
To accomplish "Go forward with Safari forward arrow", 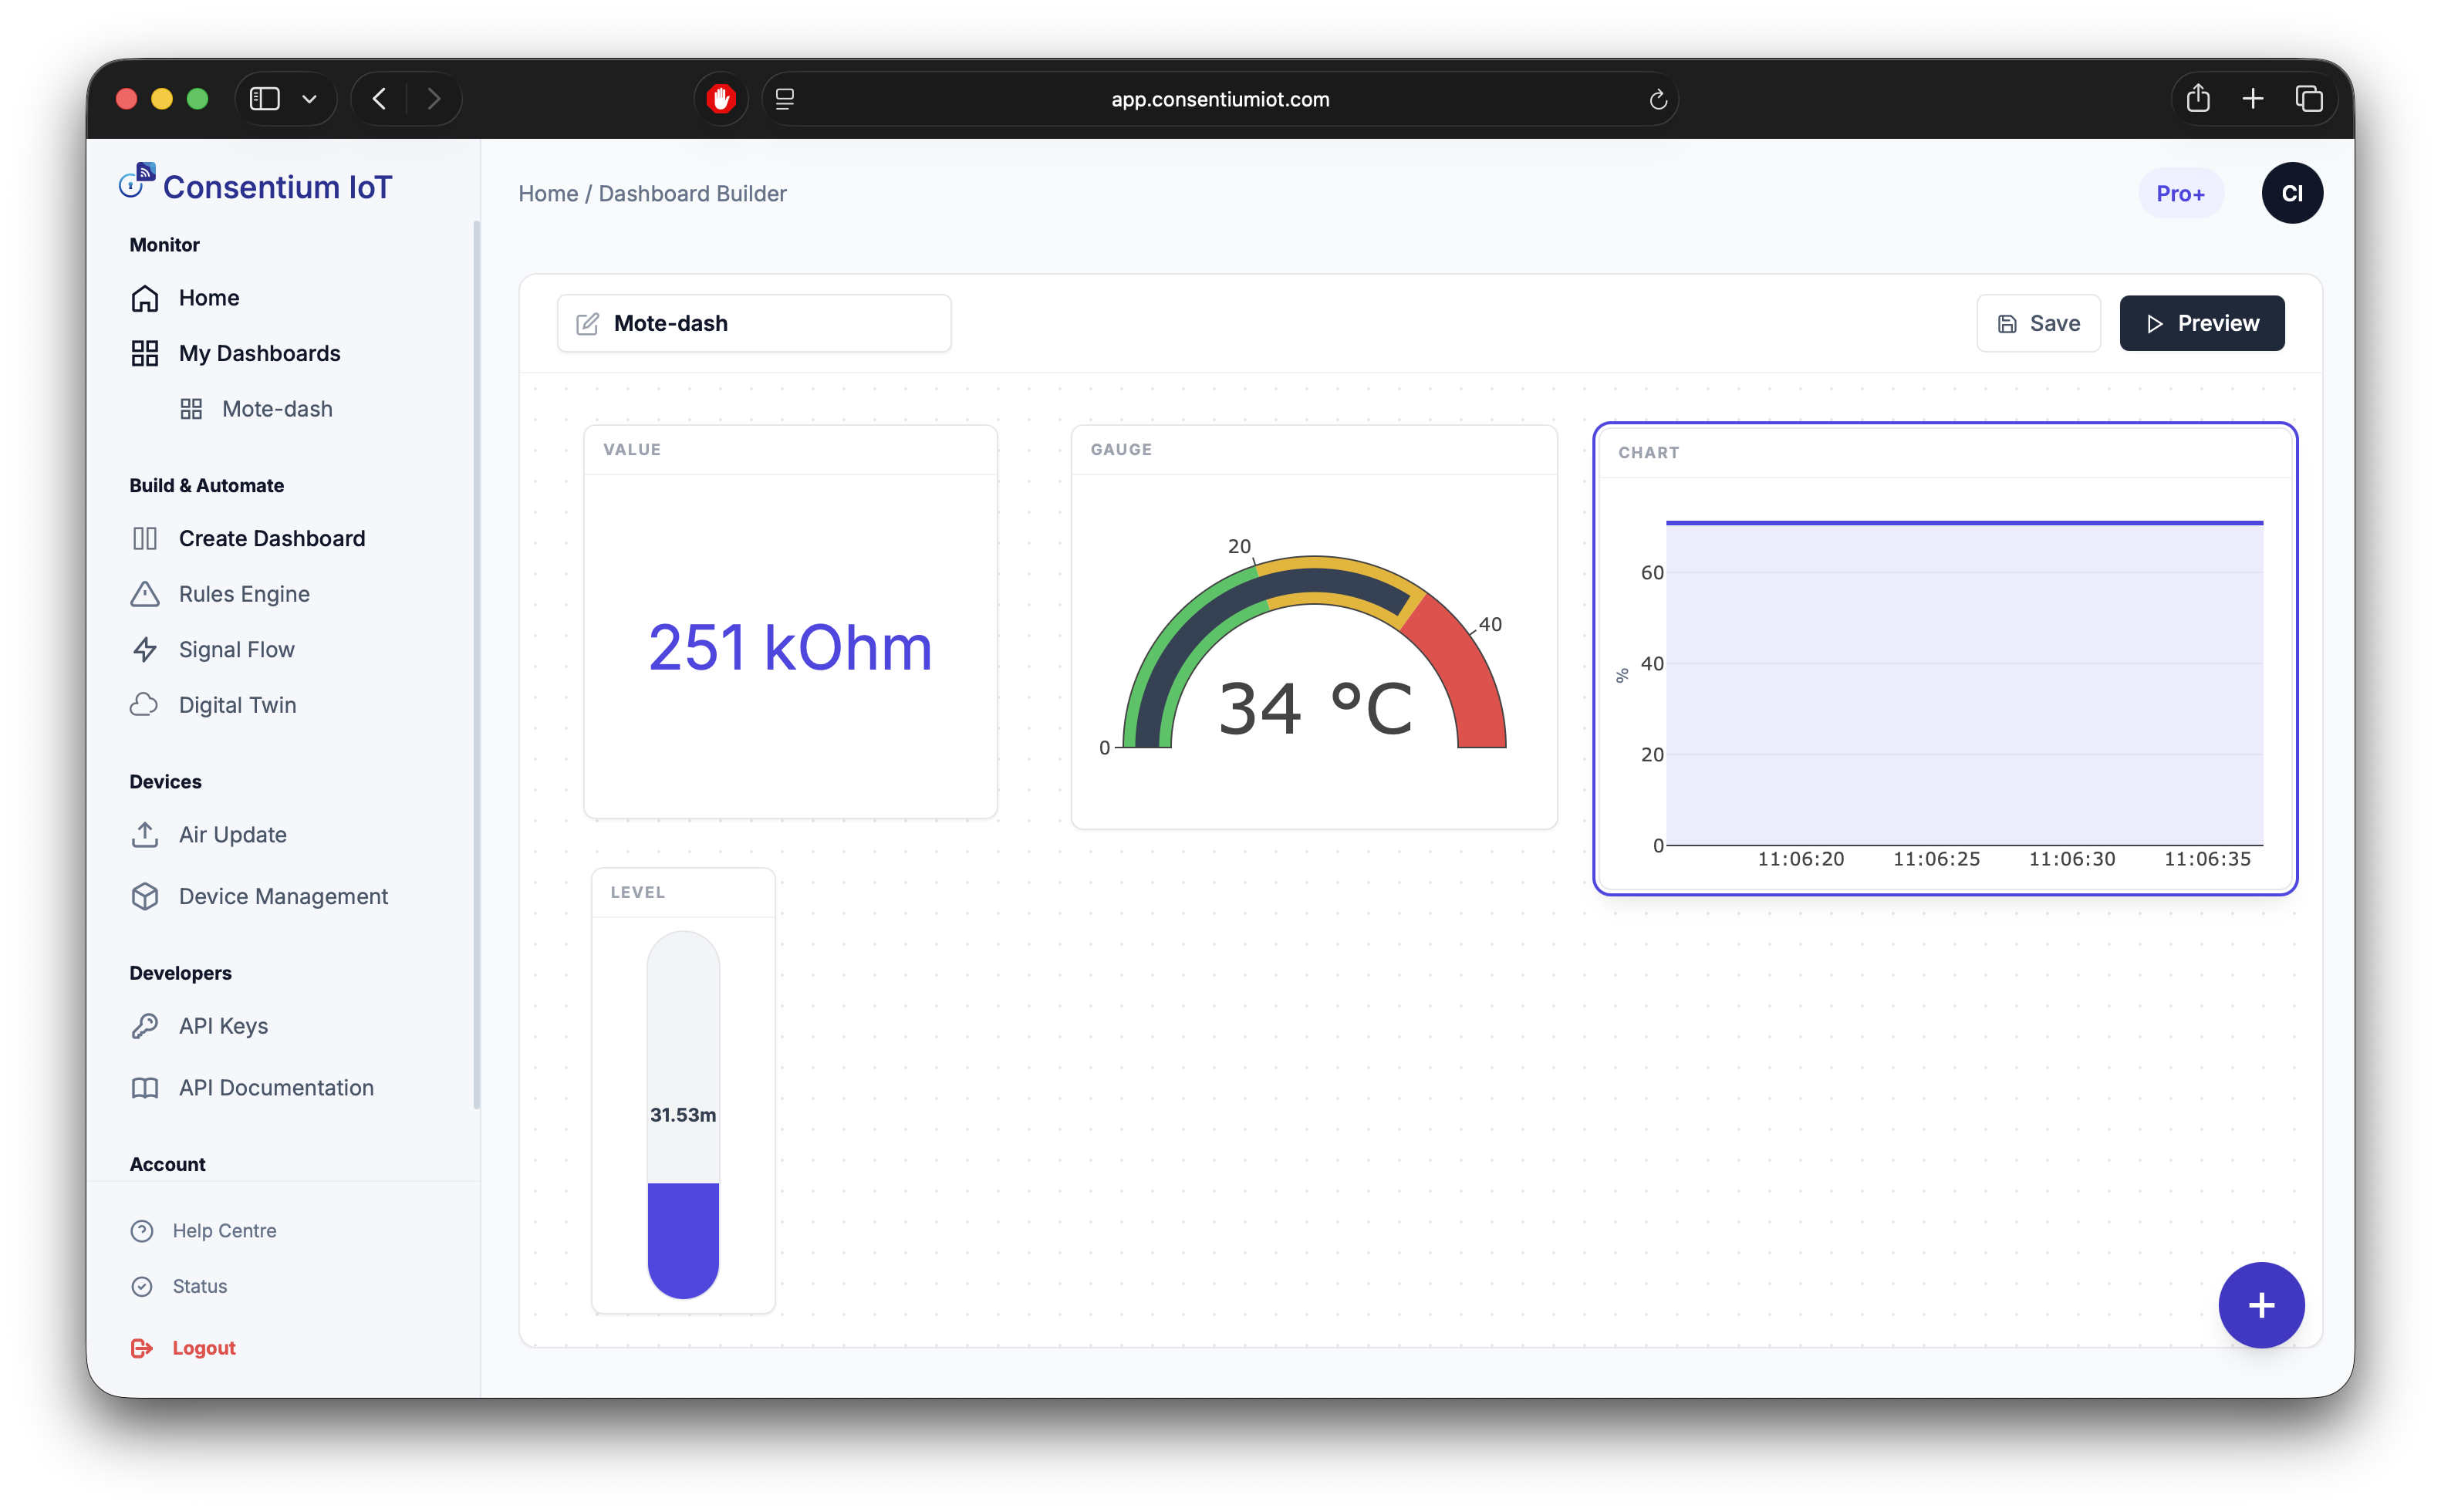I will click(x=433, y=98).
